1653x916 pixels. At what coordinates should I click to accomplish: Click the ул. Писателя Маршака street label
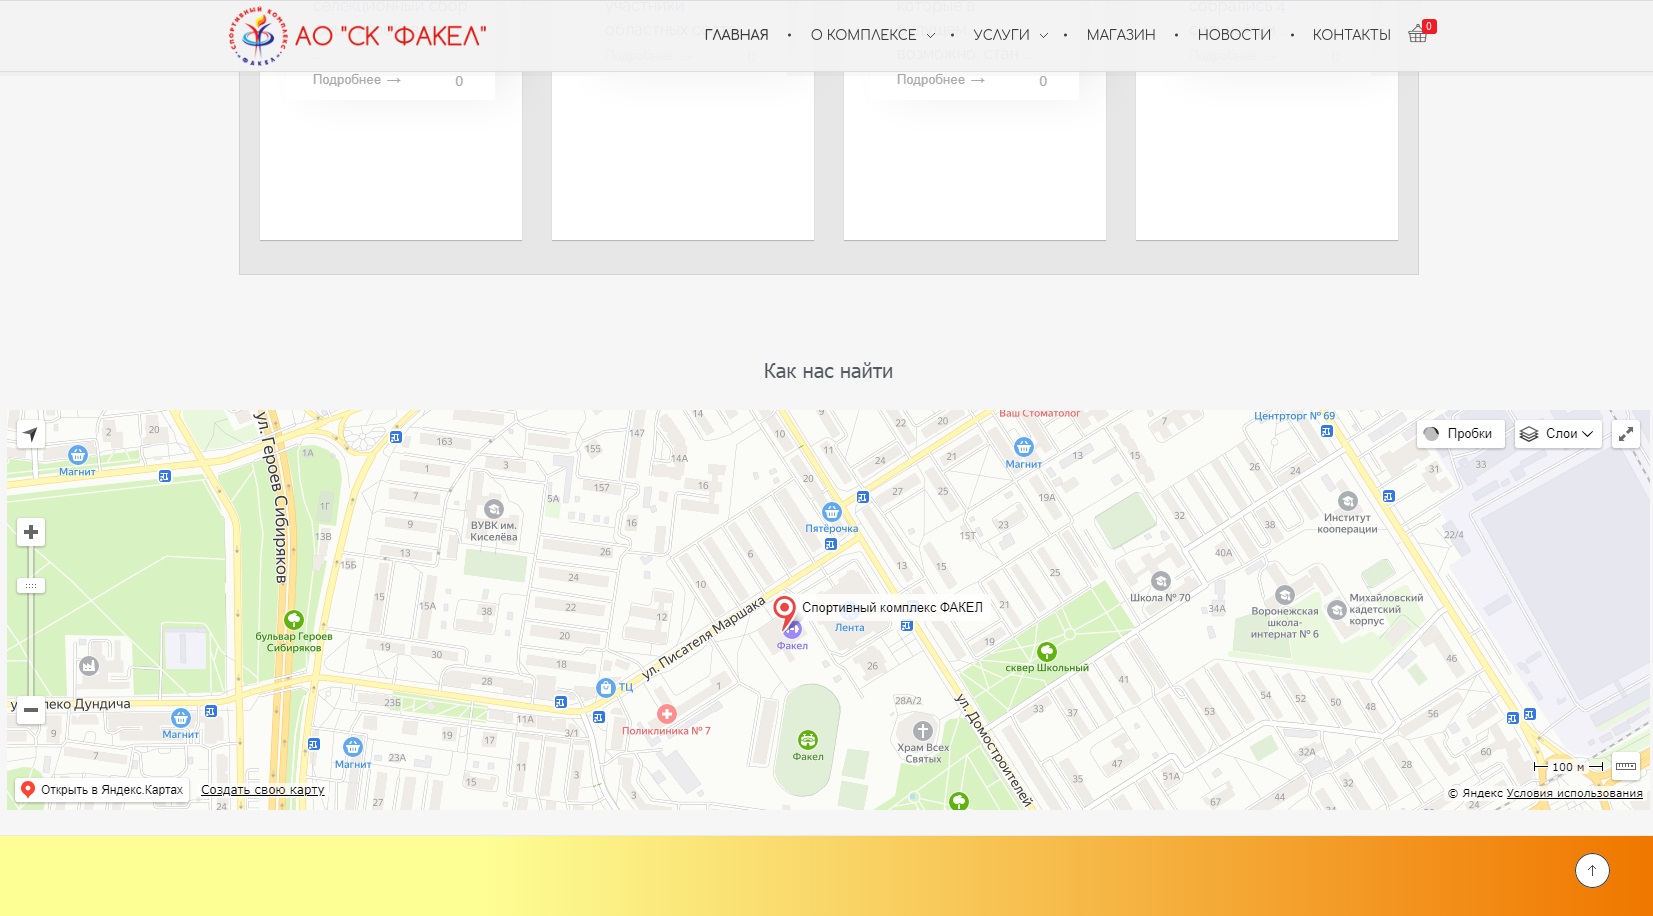click(703, 639)
